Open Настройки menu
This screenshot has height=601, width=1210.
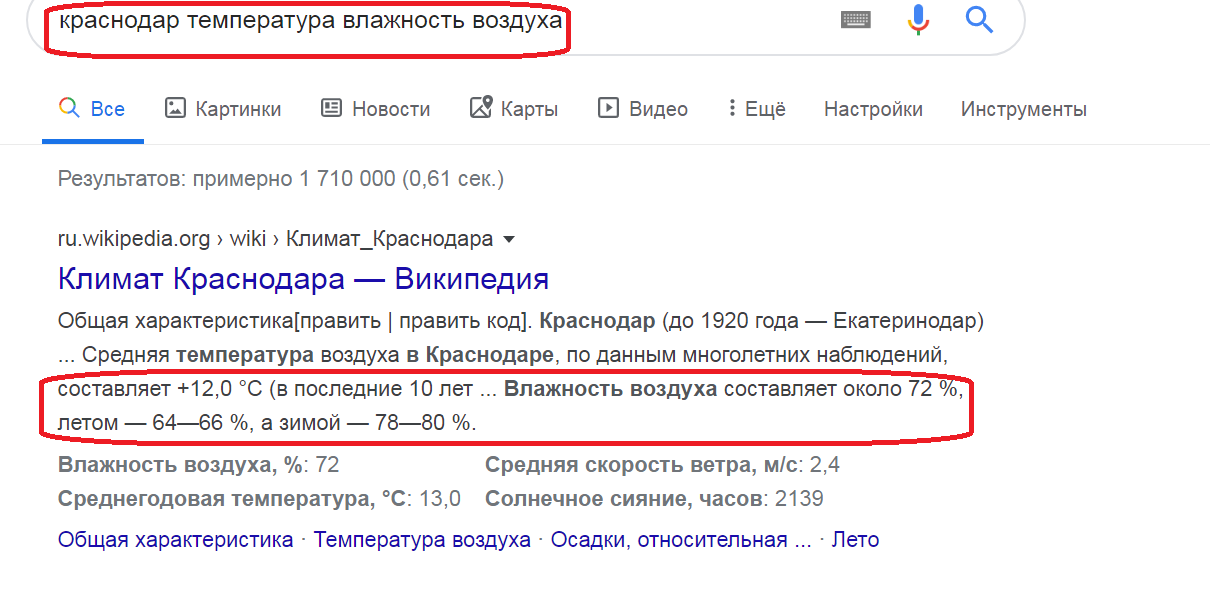point(873,109)
